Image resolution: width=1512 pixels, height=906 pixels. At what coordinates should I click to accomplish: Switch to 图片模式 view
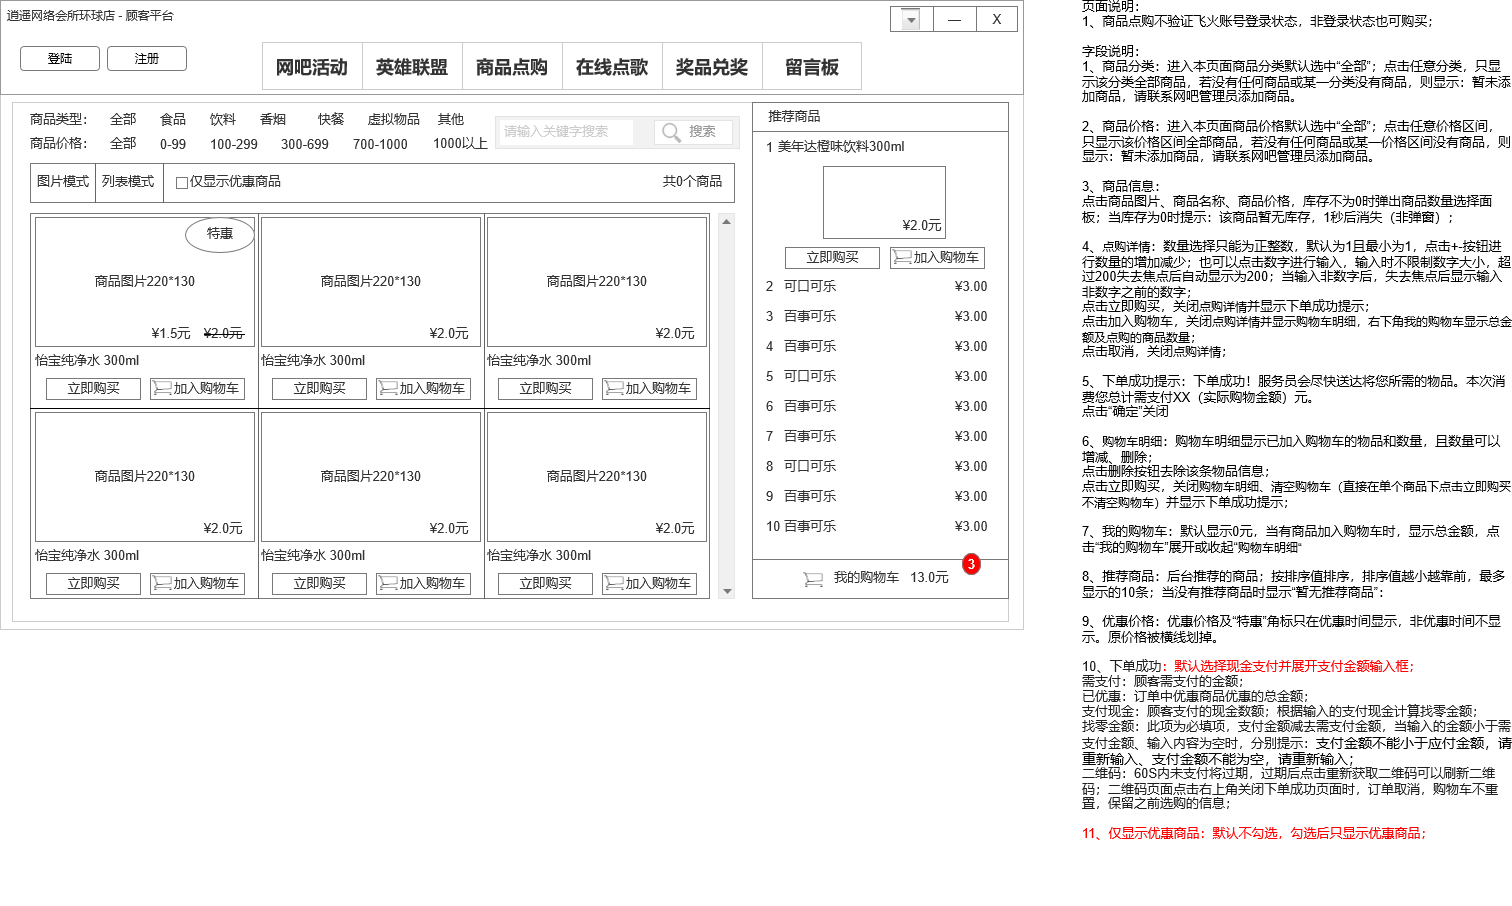pos(63,182)
